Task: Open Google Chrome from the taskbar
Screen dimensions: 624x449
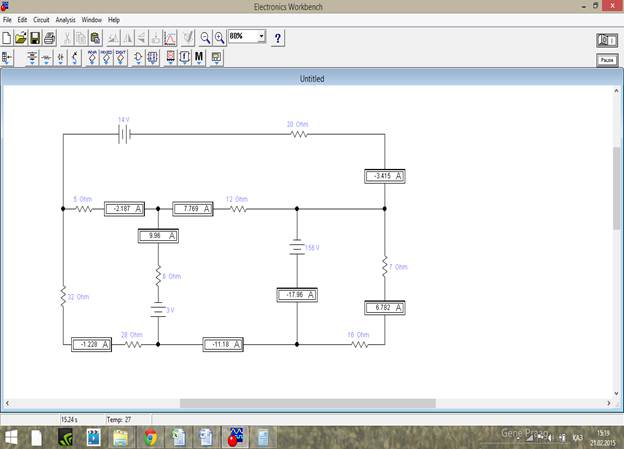Action: (150, 437)
